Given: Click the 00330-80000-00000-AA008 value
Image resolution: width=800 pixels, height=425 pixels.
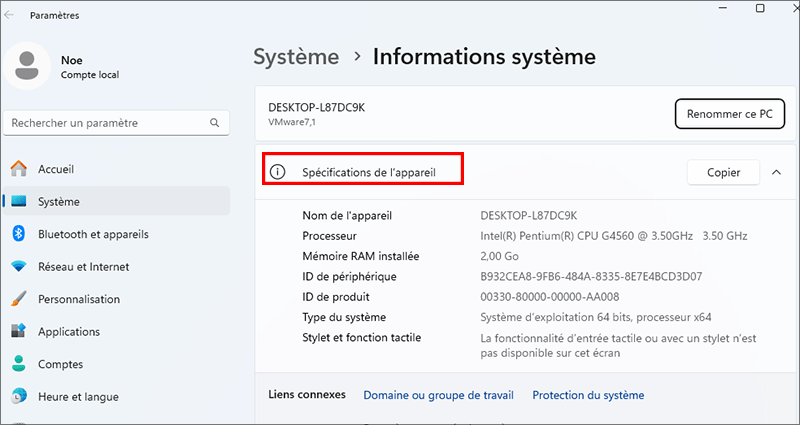Looking at the screenshot, I should point(550,297).
